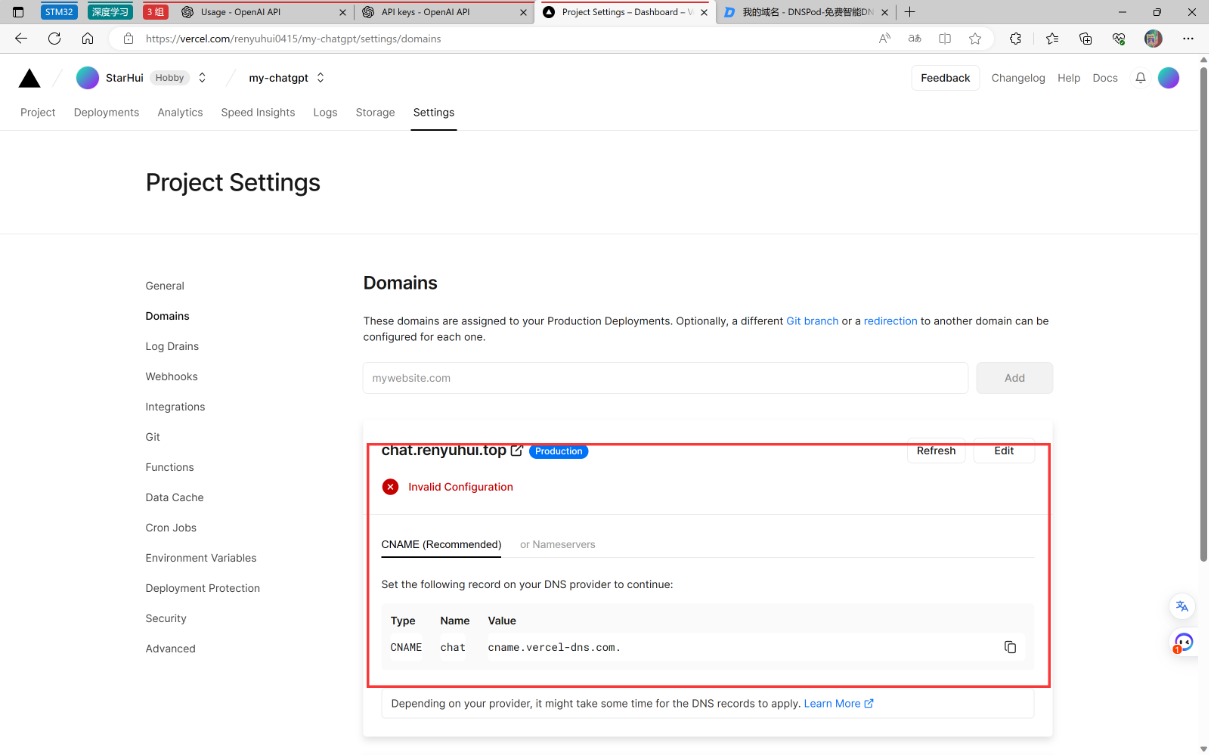Copy the cname.vercel-dns.com value

[x=1010, y=647]
